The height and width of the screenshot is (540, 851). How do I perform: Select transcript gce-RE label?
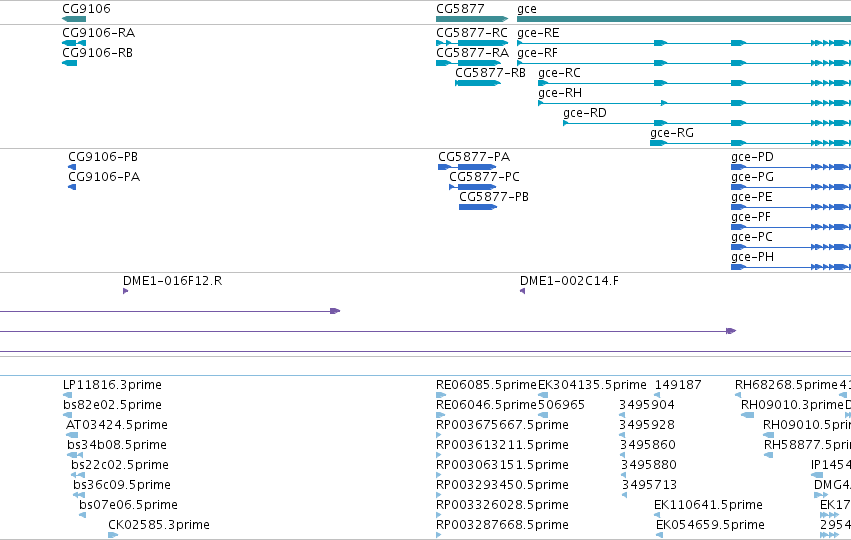pos(538,33)
